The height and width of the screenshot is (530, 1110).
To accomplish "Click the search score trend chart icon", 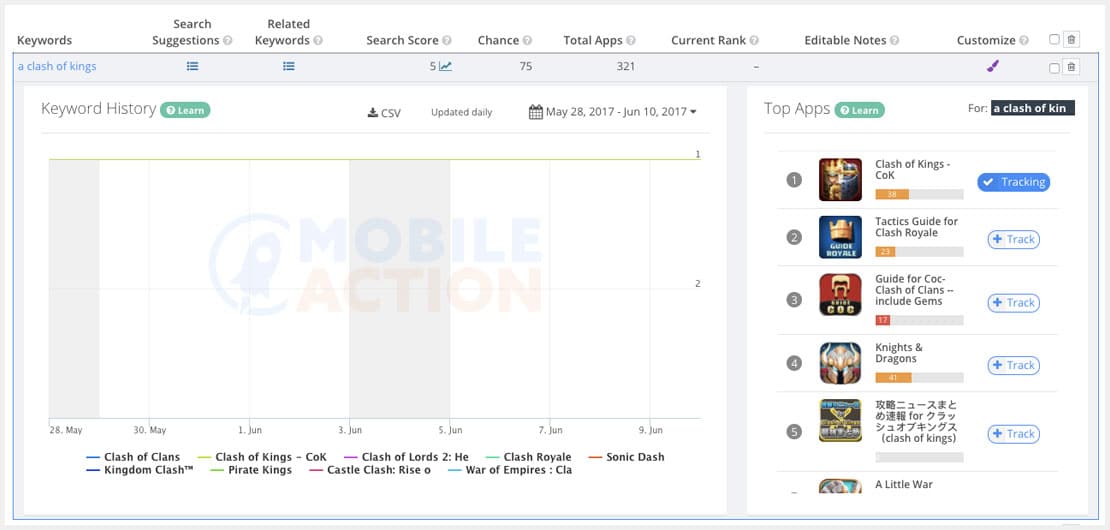I will pos(445,67).
